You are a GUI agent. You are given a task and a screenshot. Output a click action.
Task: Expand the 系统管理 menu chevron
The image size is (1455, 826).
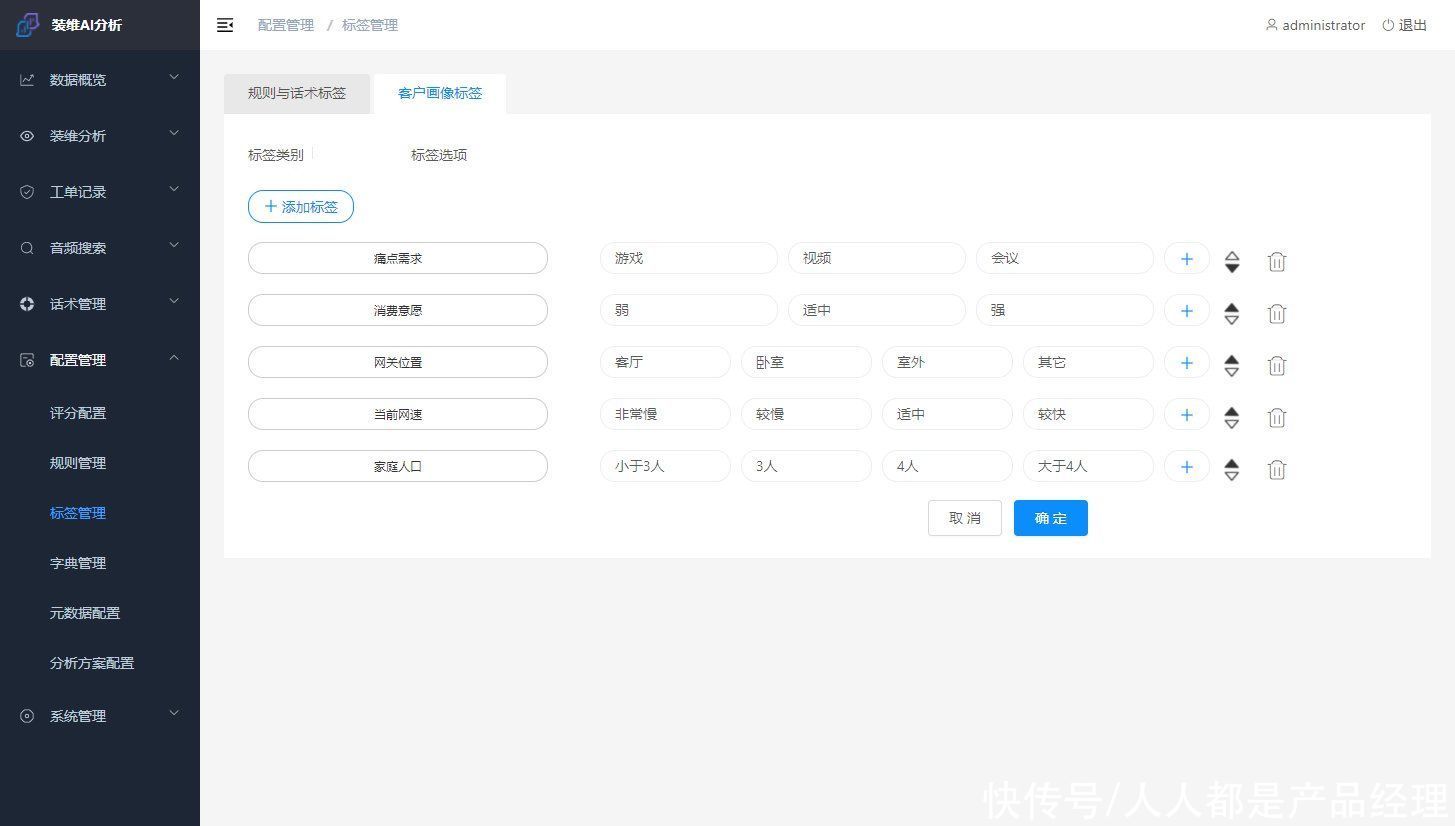174,713
